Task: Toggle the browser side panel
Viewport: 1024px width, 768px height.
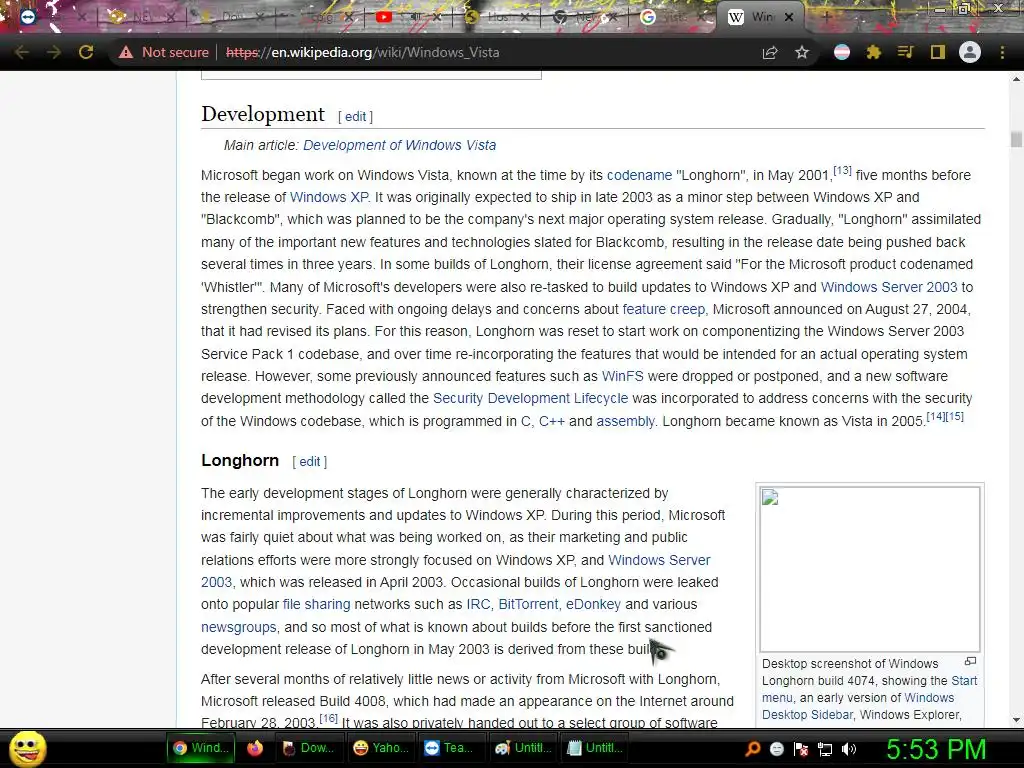Action: 938,52
